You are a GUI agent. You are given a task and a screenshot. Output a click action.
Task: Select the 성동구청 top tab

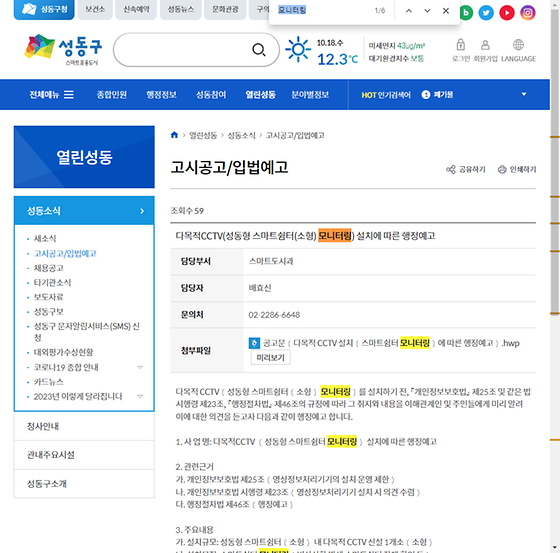44,9
